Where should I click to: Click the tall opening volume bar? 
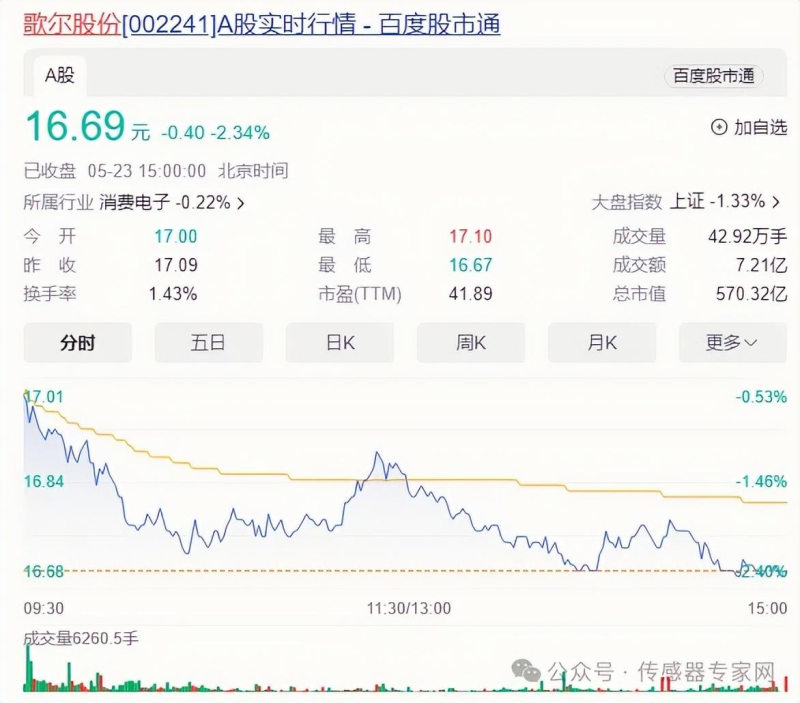pyautogui.click(x=28, y=668)
